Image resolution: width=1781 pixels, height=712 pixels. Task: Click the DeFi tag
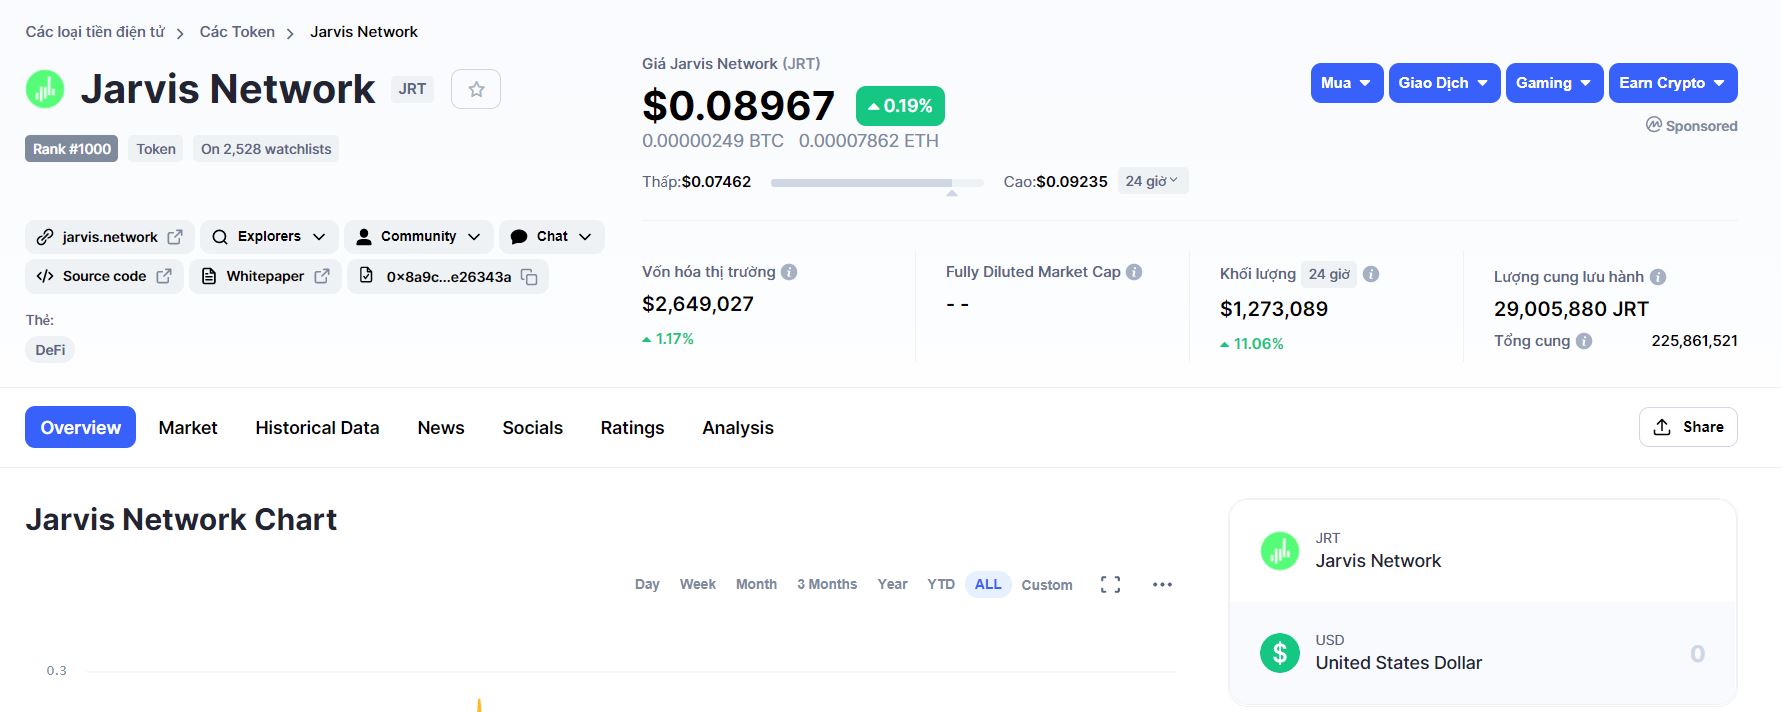click(50, 350)
